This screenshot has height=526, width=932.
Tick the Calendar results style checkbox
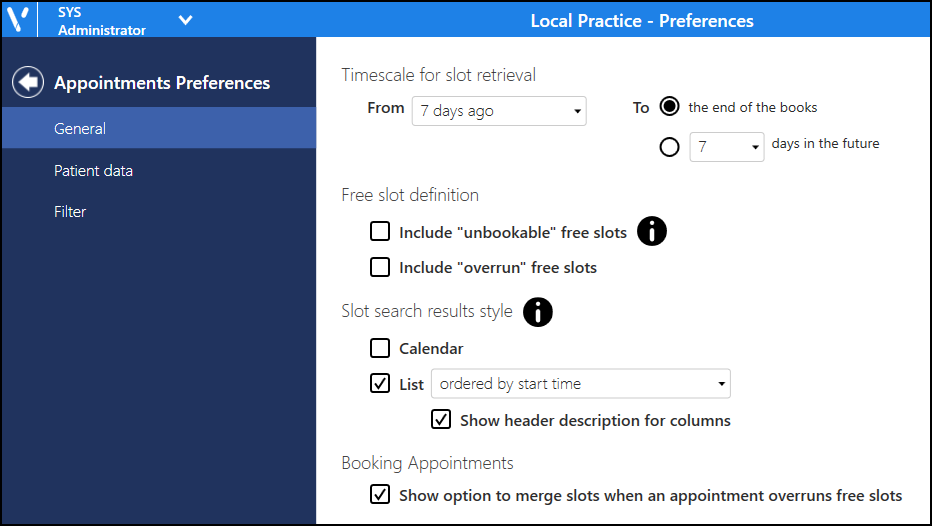coord(380,348)
